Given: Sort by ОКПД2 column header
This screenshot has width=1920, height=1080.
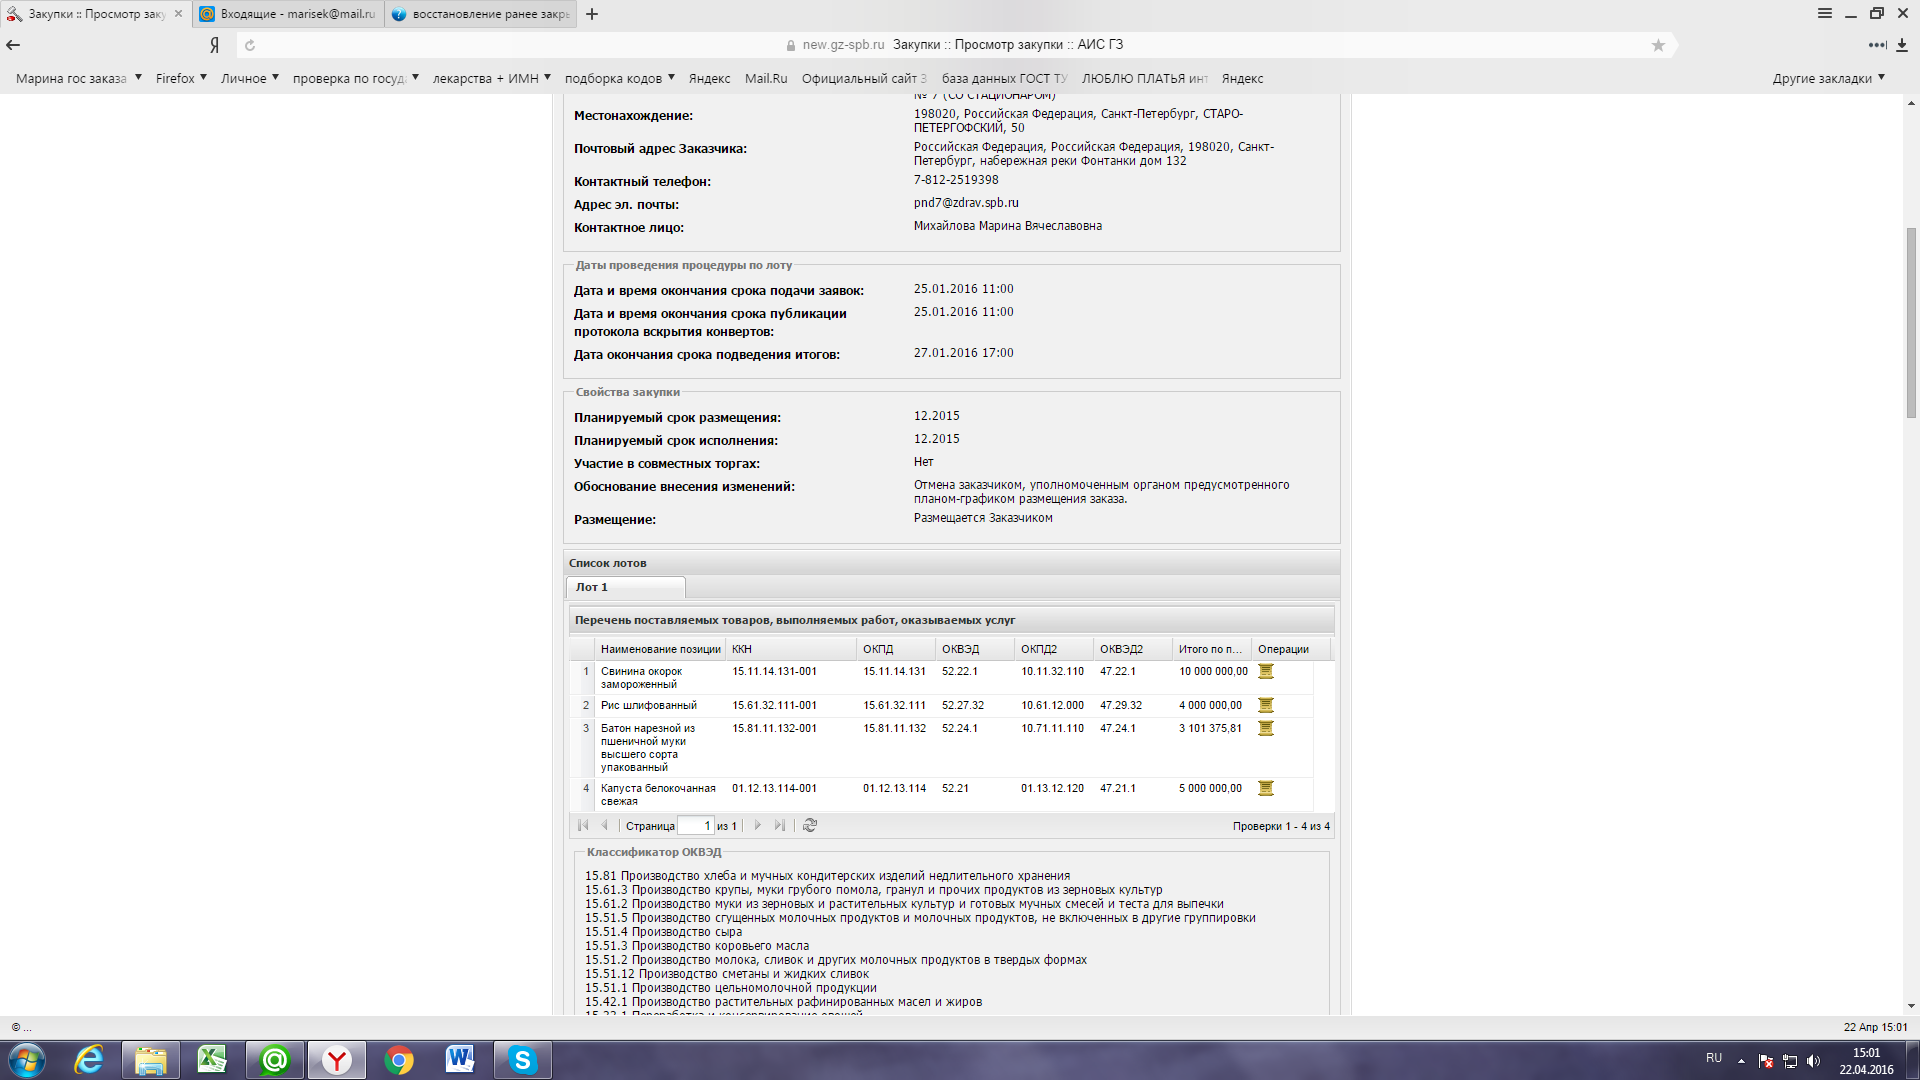Looking at the screenshot, I should pyautogui.click(x=1054, y=649).
